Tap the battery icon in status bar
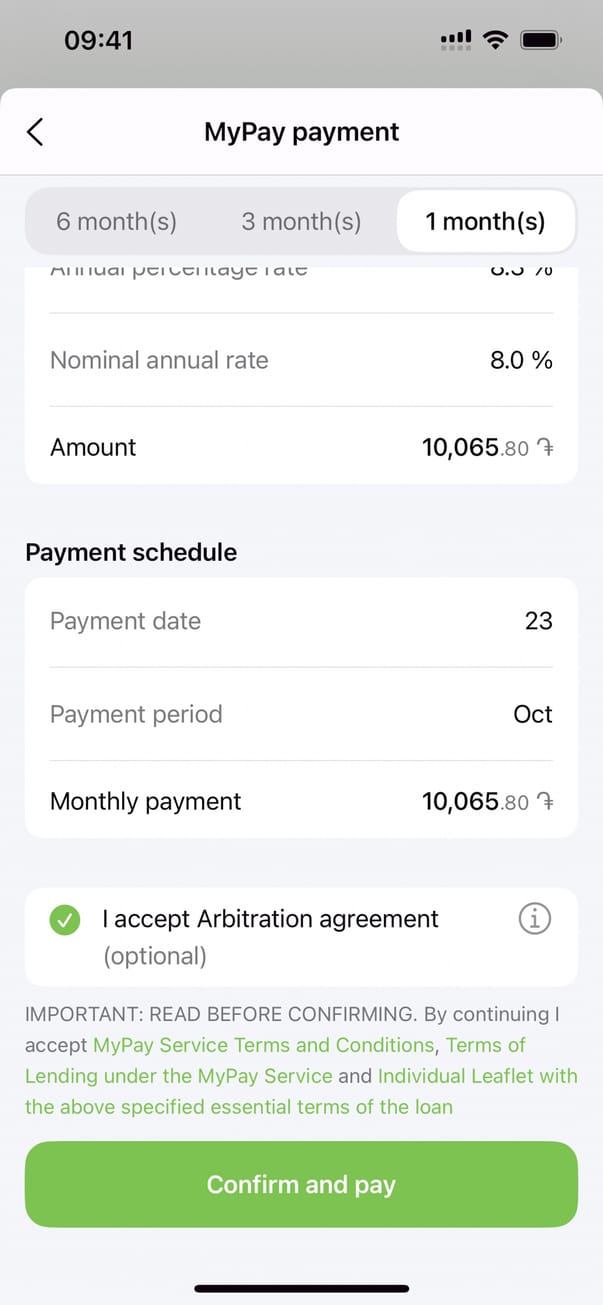603x1305 pixels. point(541,40)
